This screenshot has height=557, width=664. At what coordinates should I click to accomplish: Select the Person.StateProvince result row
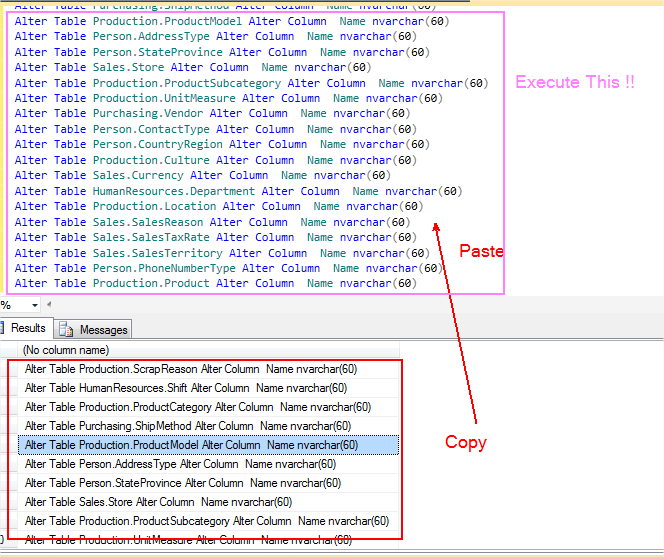(x=183, y=483)
